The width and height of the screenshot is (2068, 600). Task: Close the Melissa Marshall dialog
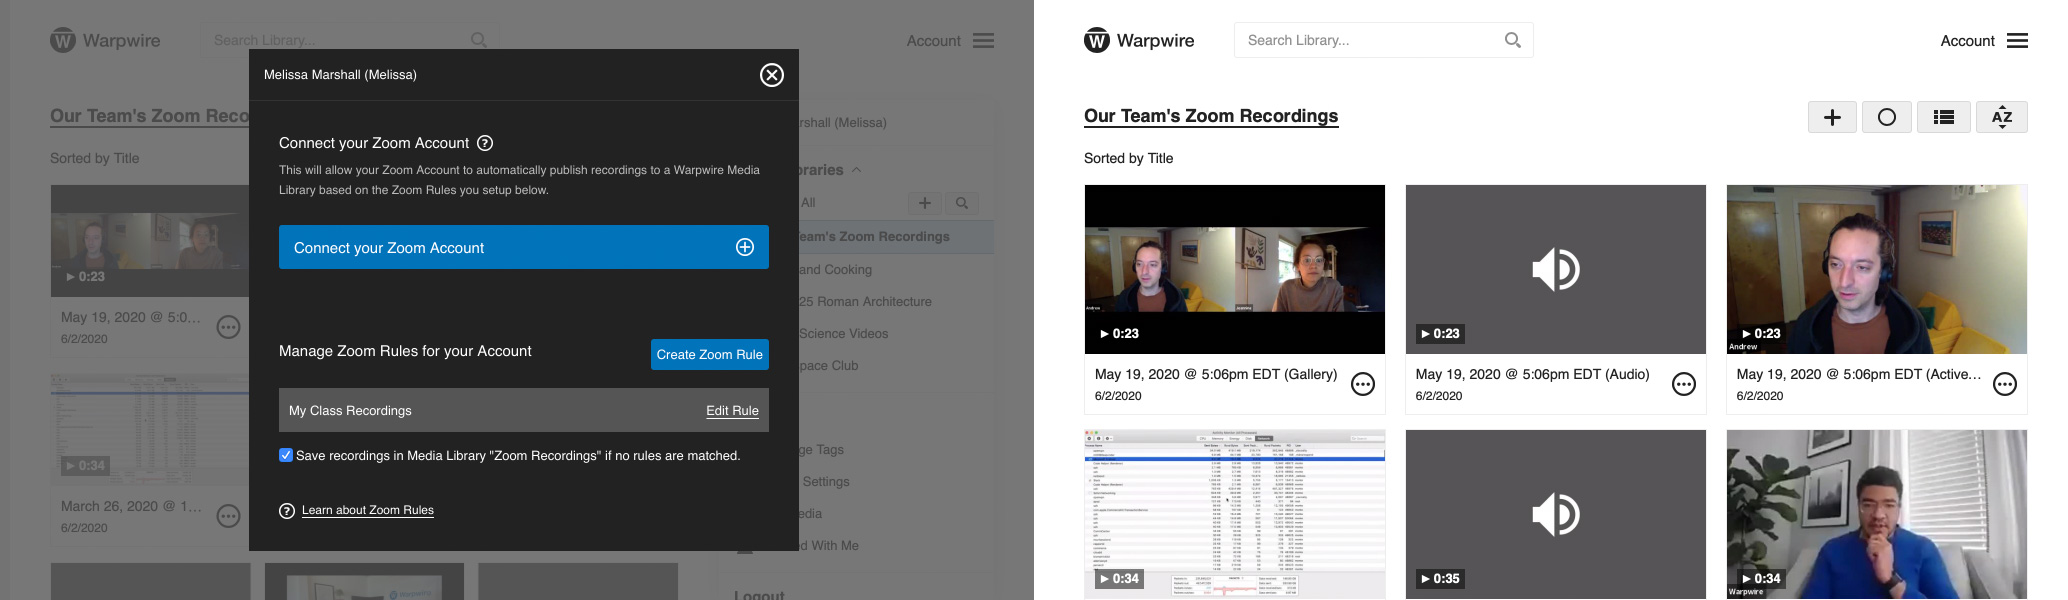tap(771, 75)
